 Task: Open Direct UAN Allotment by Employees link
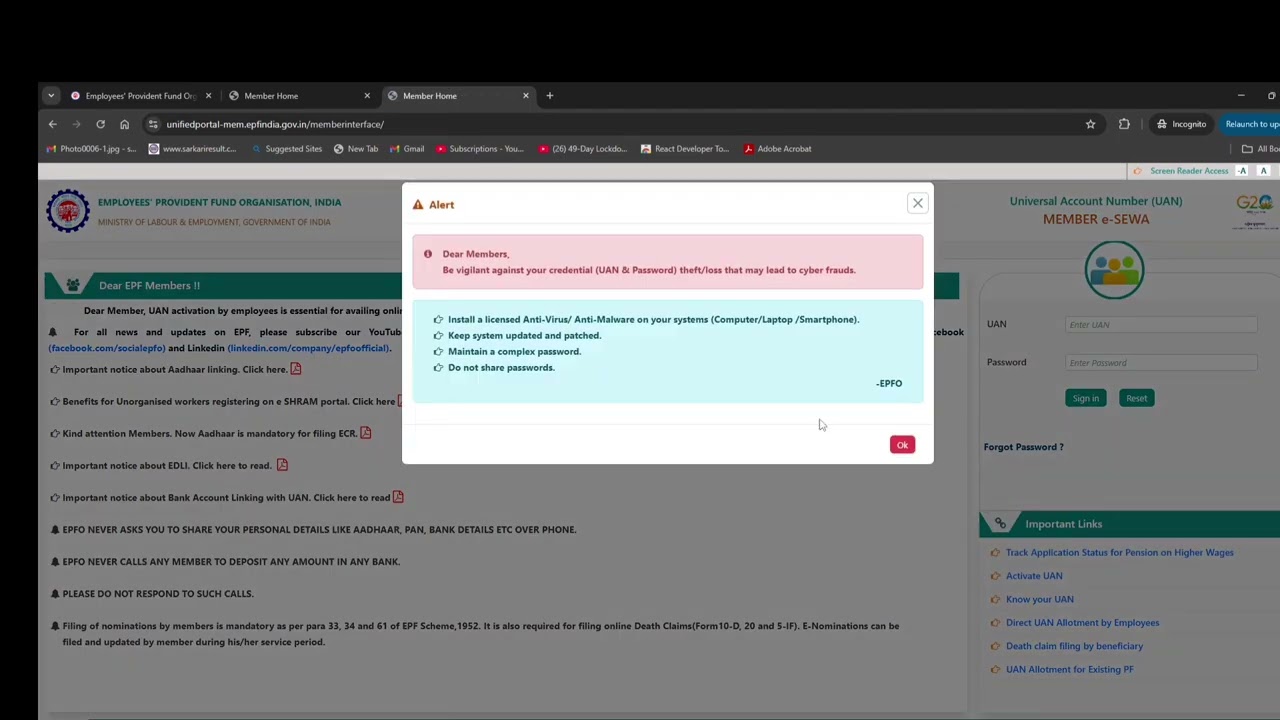(1082, 622)
